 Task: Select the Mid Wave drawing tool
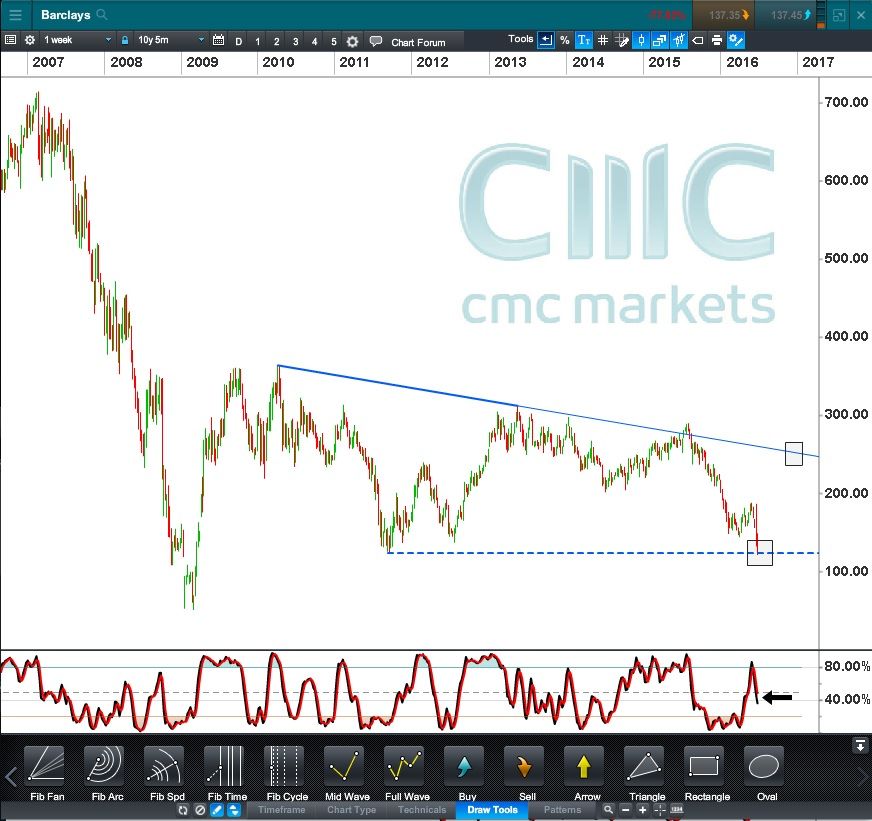point(347,773)
